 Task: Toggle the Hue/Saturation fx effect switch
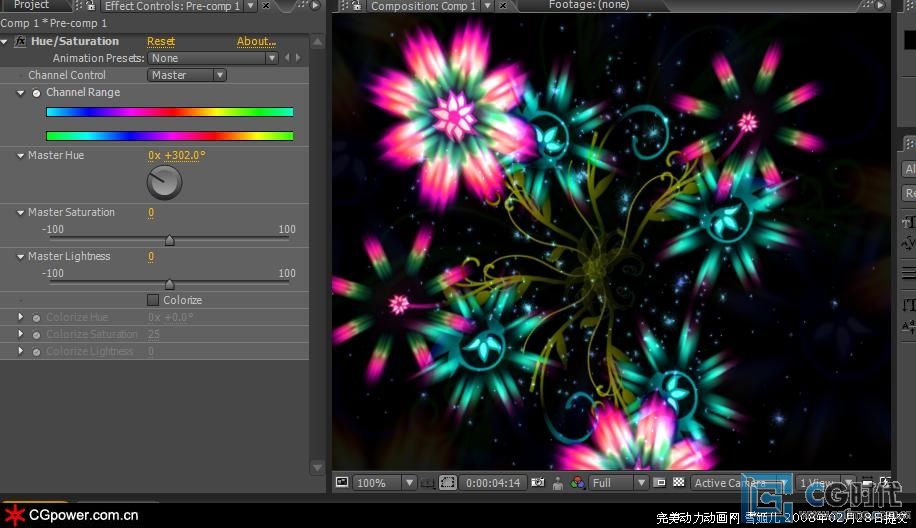[x=20, y=41]
